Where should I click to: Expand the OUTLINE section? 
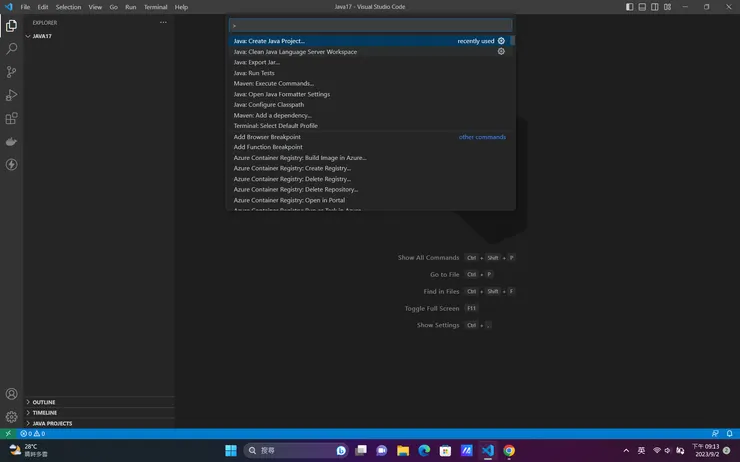tap(44, 402)
